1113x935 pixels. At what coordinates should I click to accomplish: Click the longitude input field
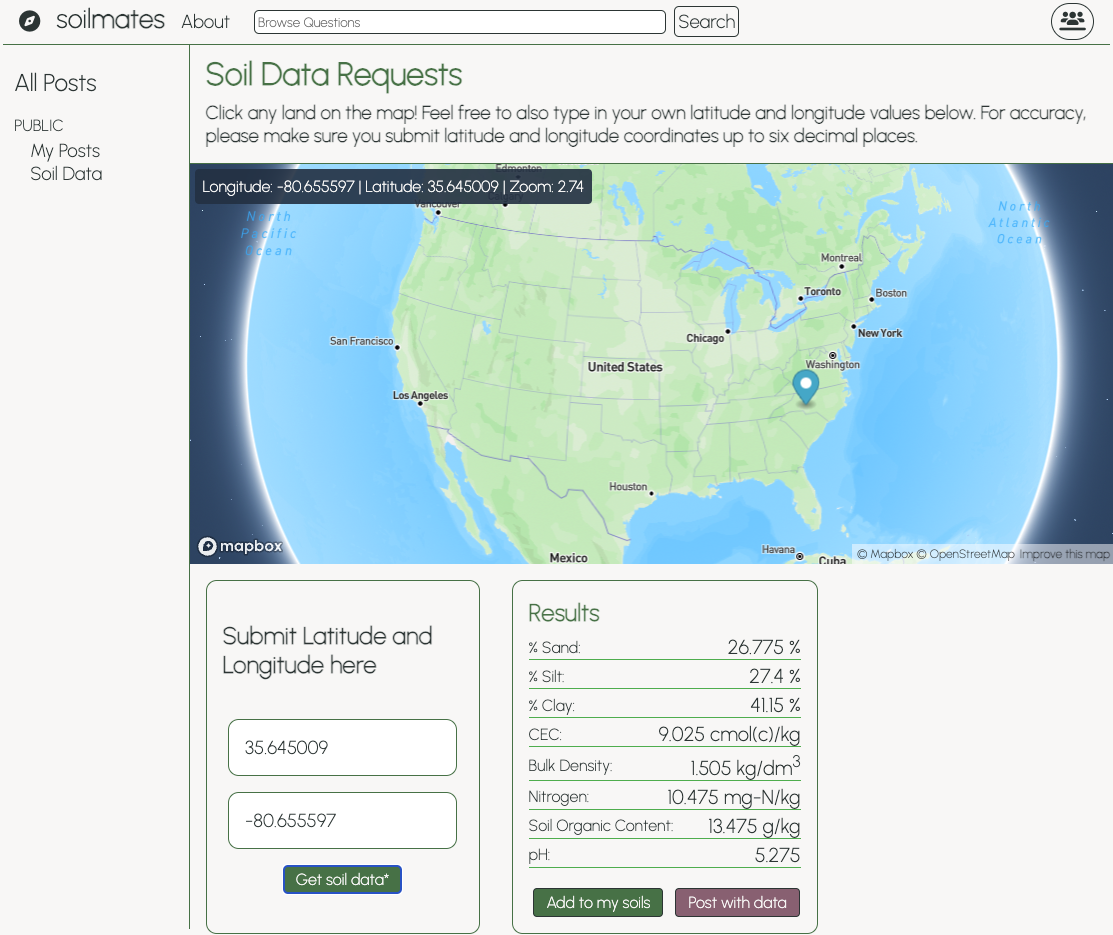pyautogui.click(x=342, y=821)
